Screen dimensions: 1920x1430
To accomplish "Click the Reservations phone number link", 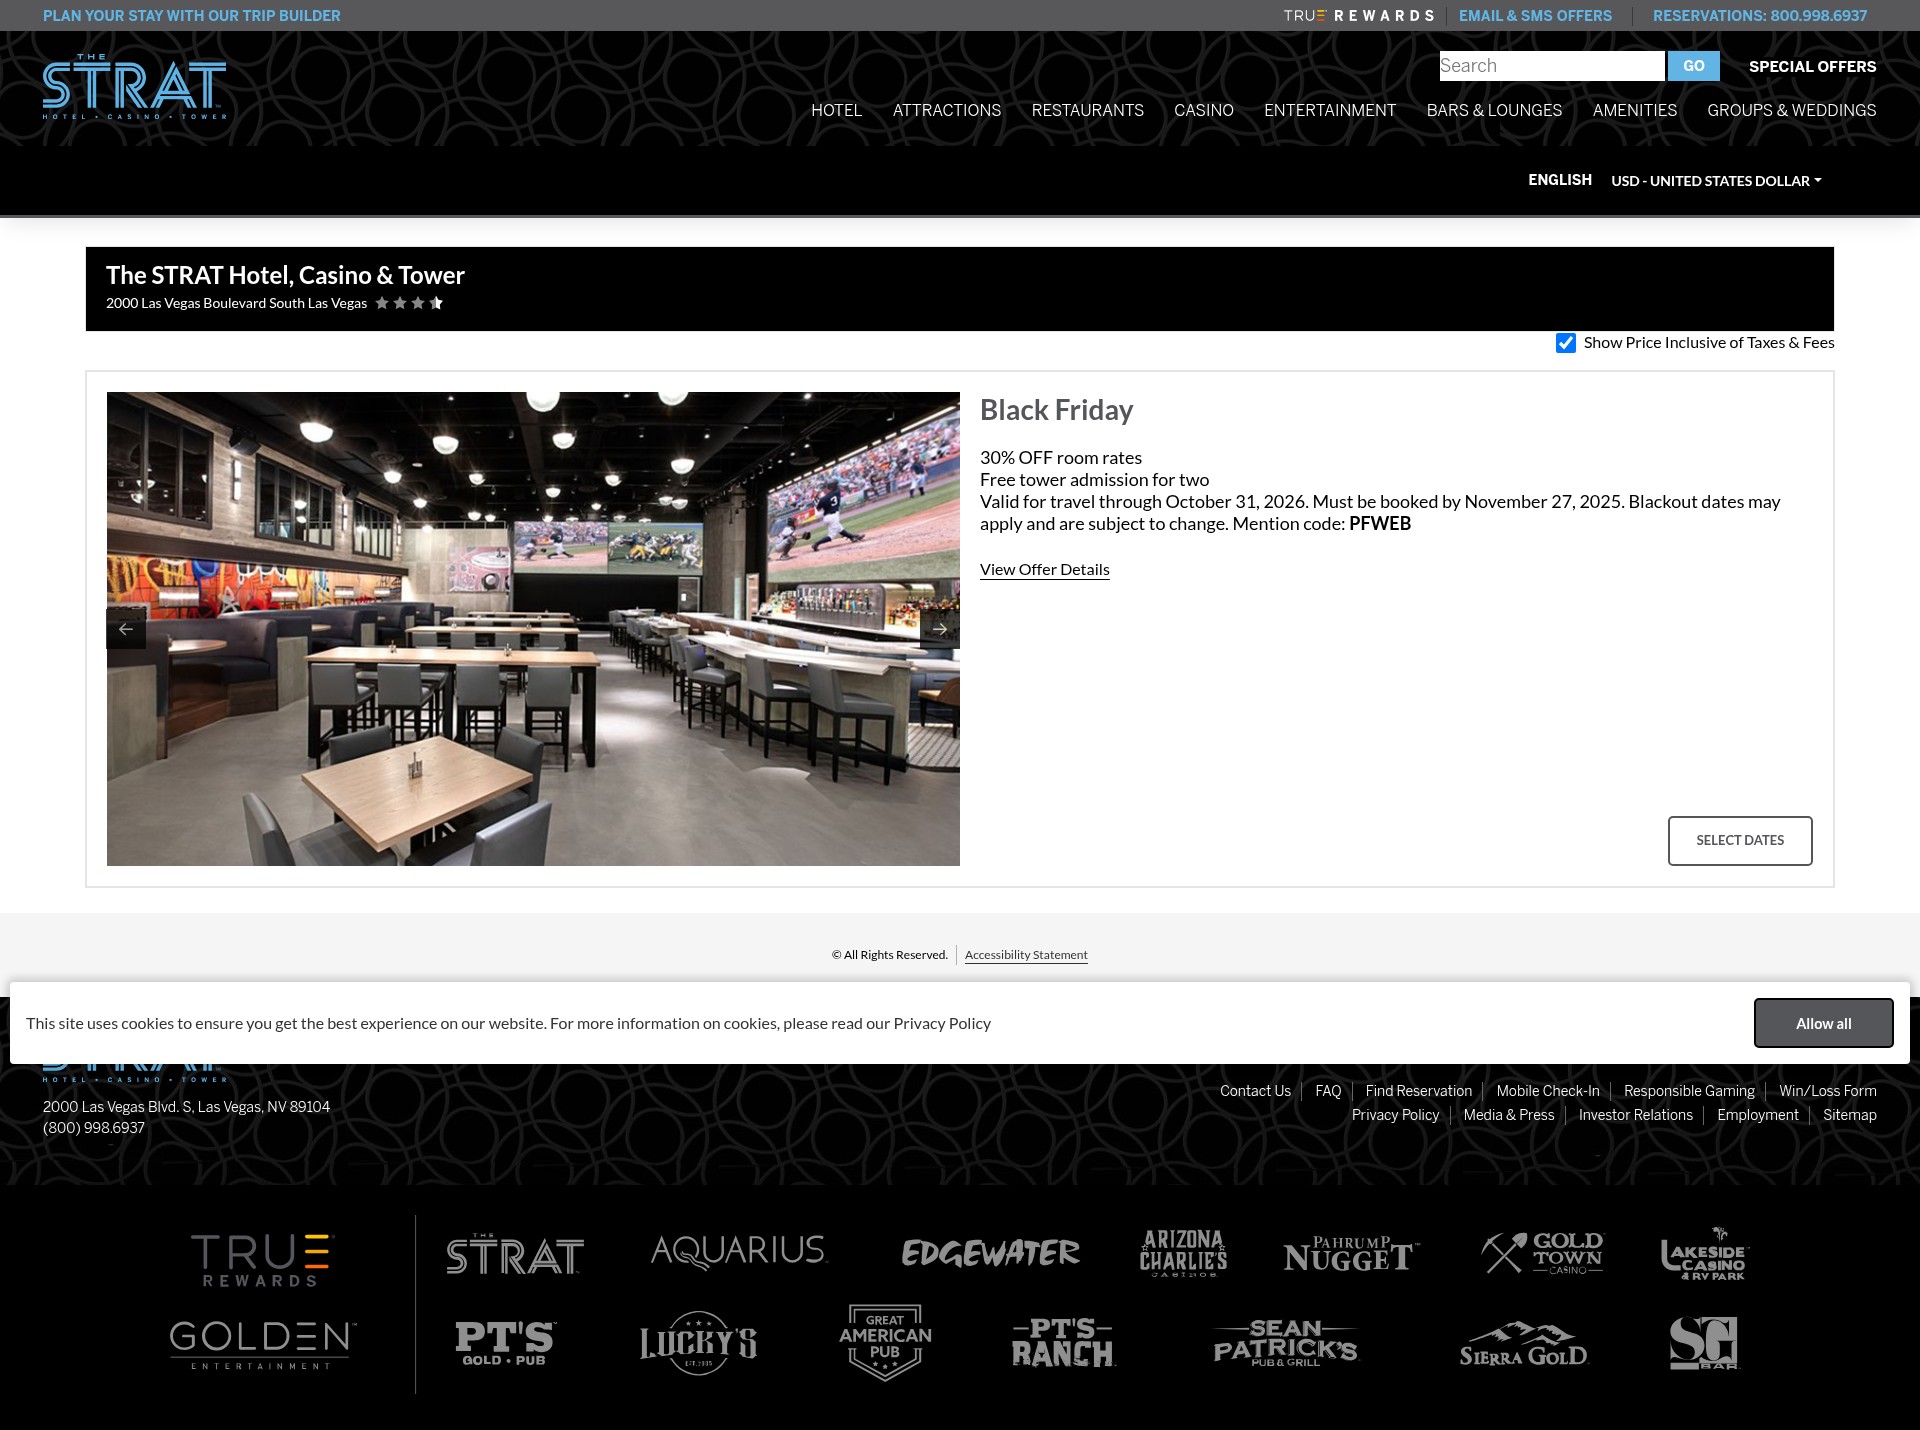I will pyautogui.click(x=1760, y=16).
